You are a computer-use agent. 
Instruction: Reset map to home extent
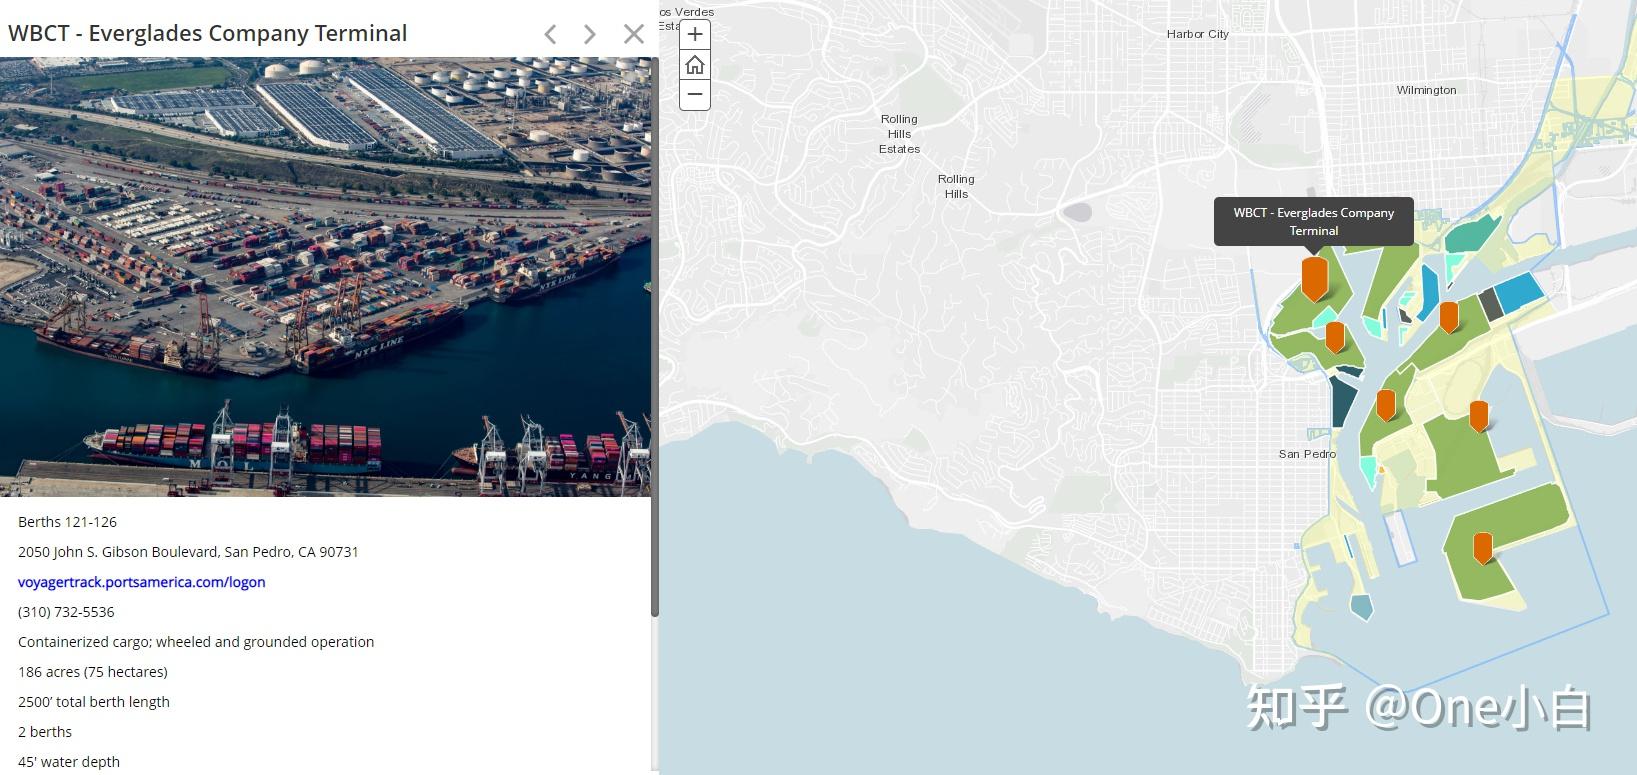[695, 65]
